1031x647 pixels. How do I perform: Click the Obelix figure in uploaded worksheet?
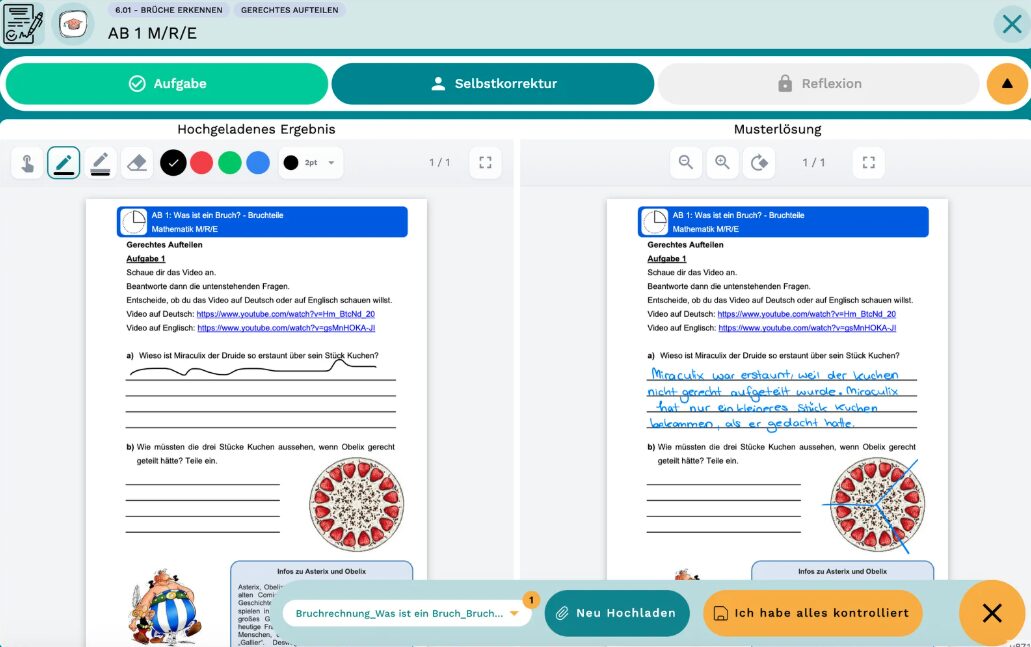(164, 608)
